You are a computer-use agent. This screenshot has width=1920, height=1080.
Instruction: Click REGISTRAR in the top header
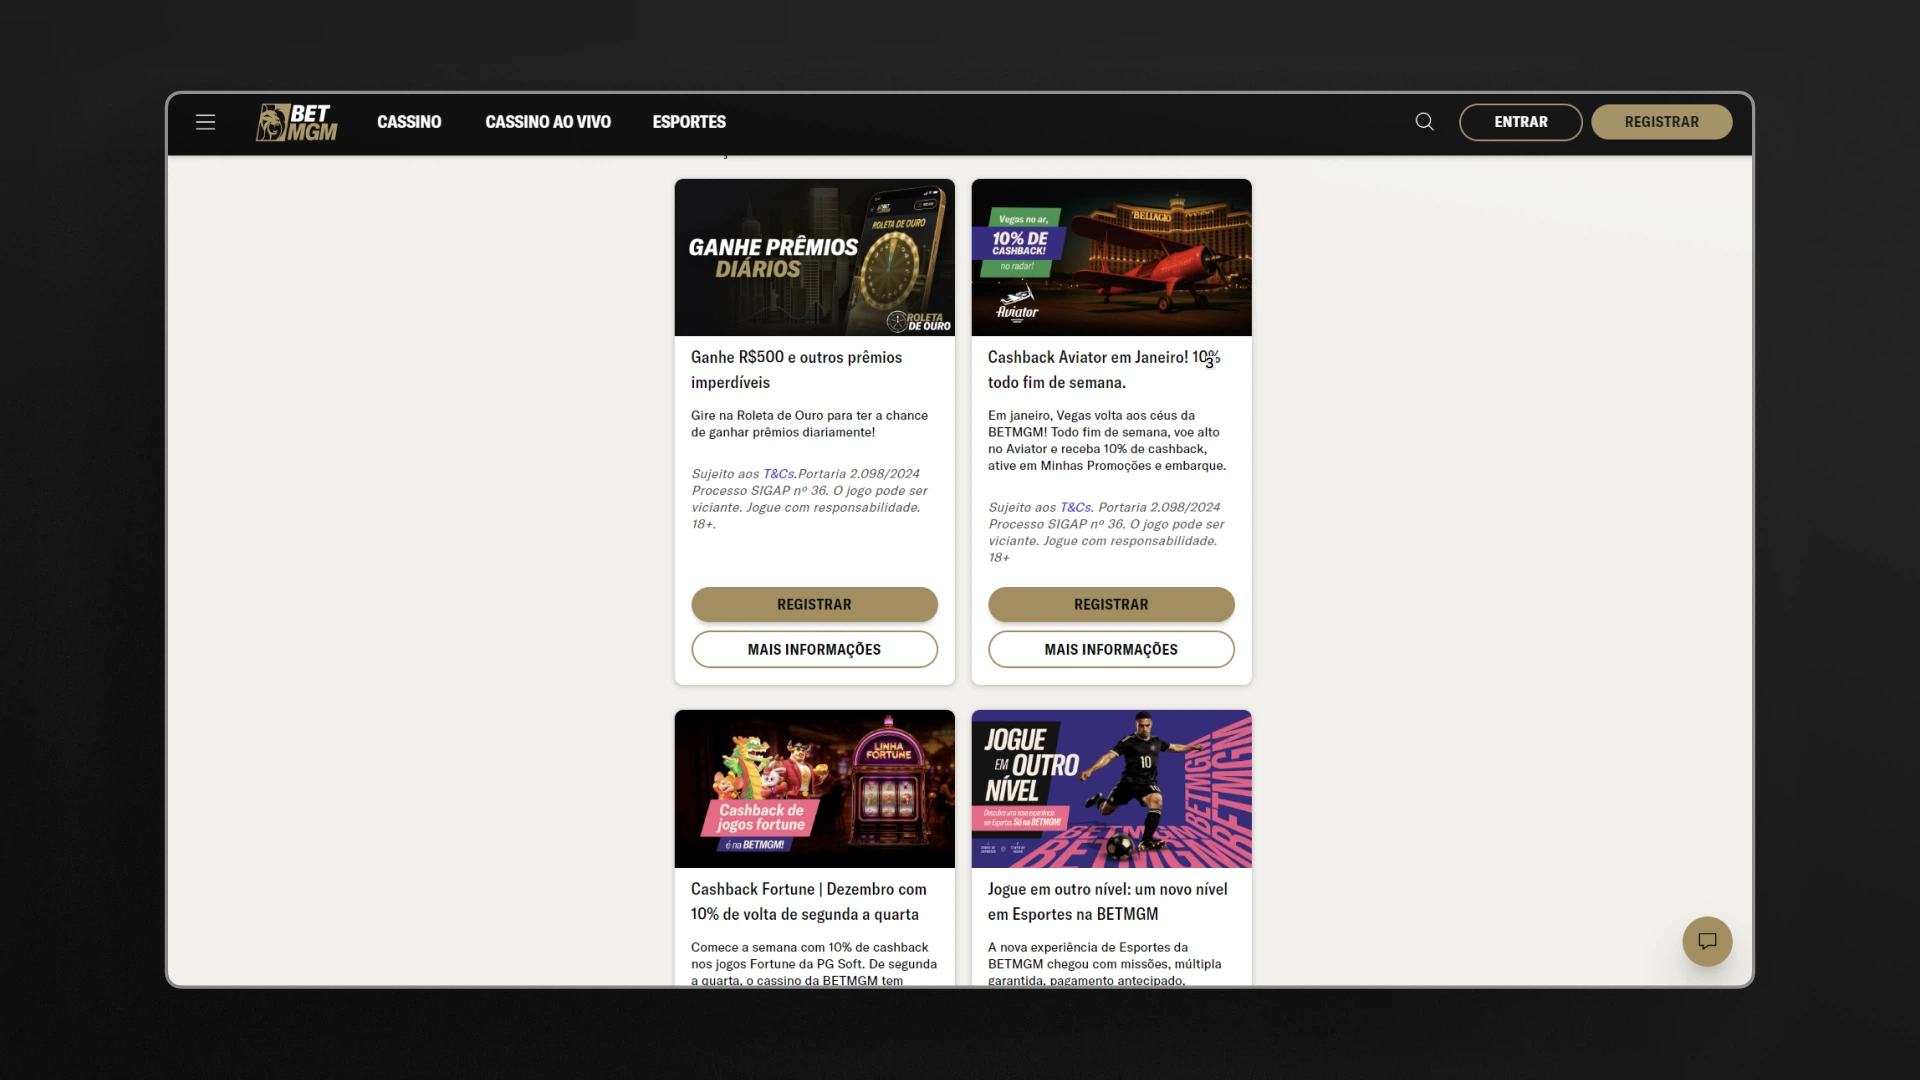coord(1661,122)
